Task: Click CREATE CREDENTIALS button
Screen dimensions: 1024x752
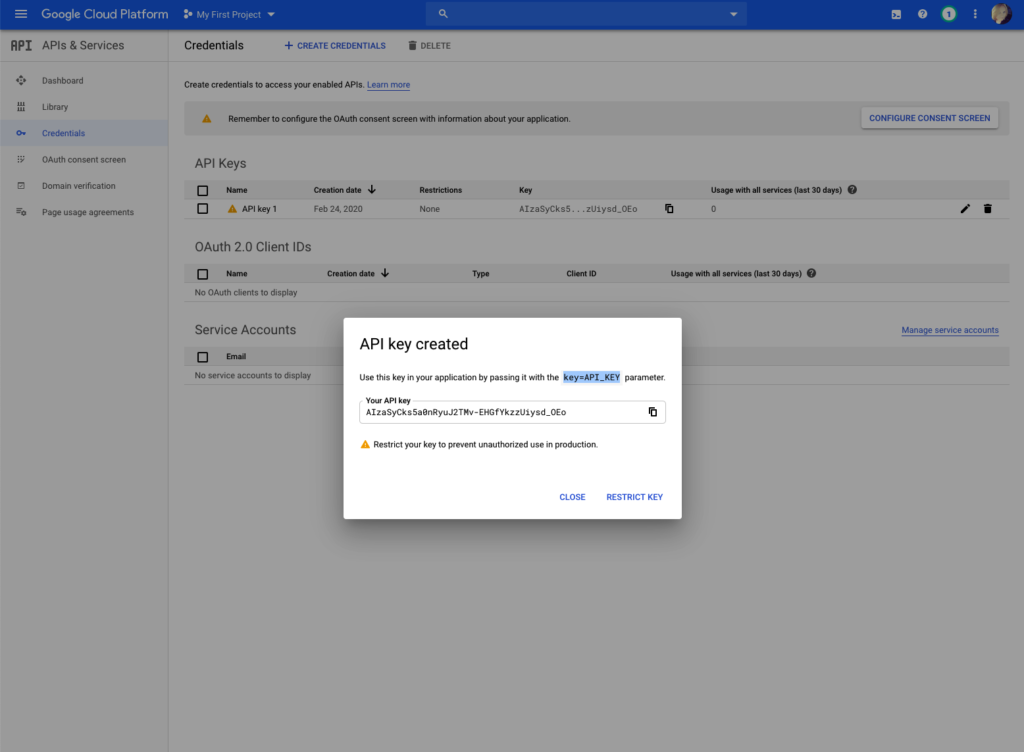Action: point(334,46)
